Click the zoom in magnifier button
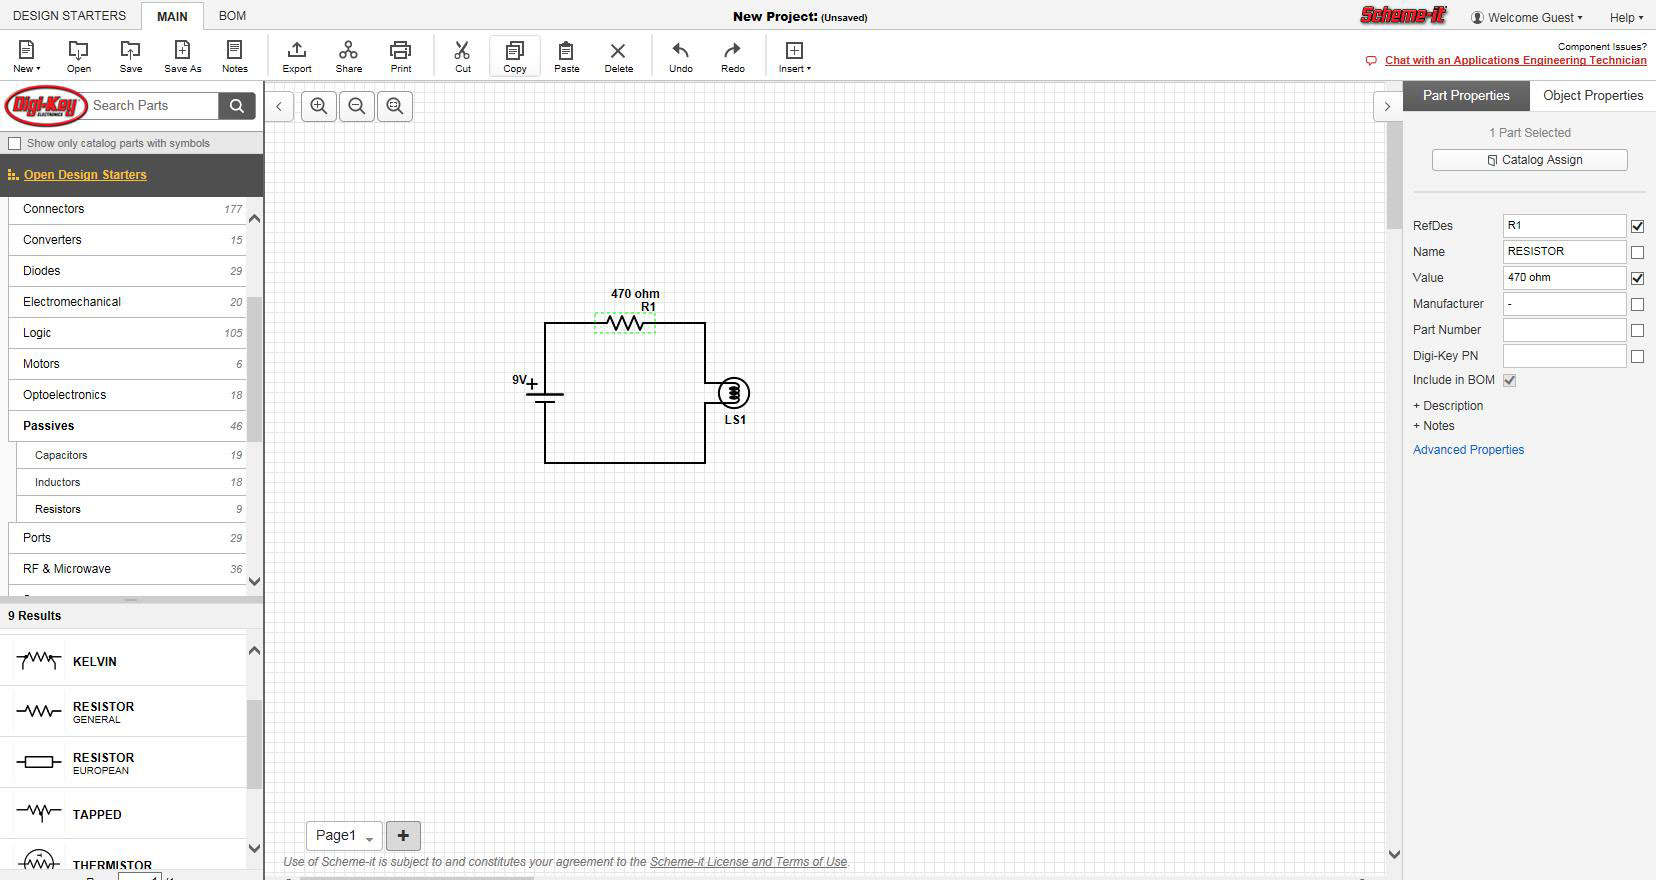1656x880 pixels. (319, 106)
